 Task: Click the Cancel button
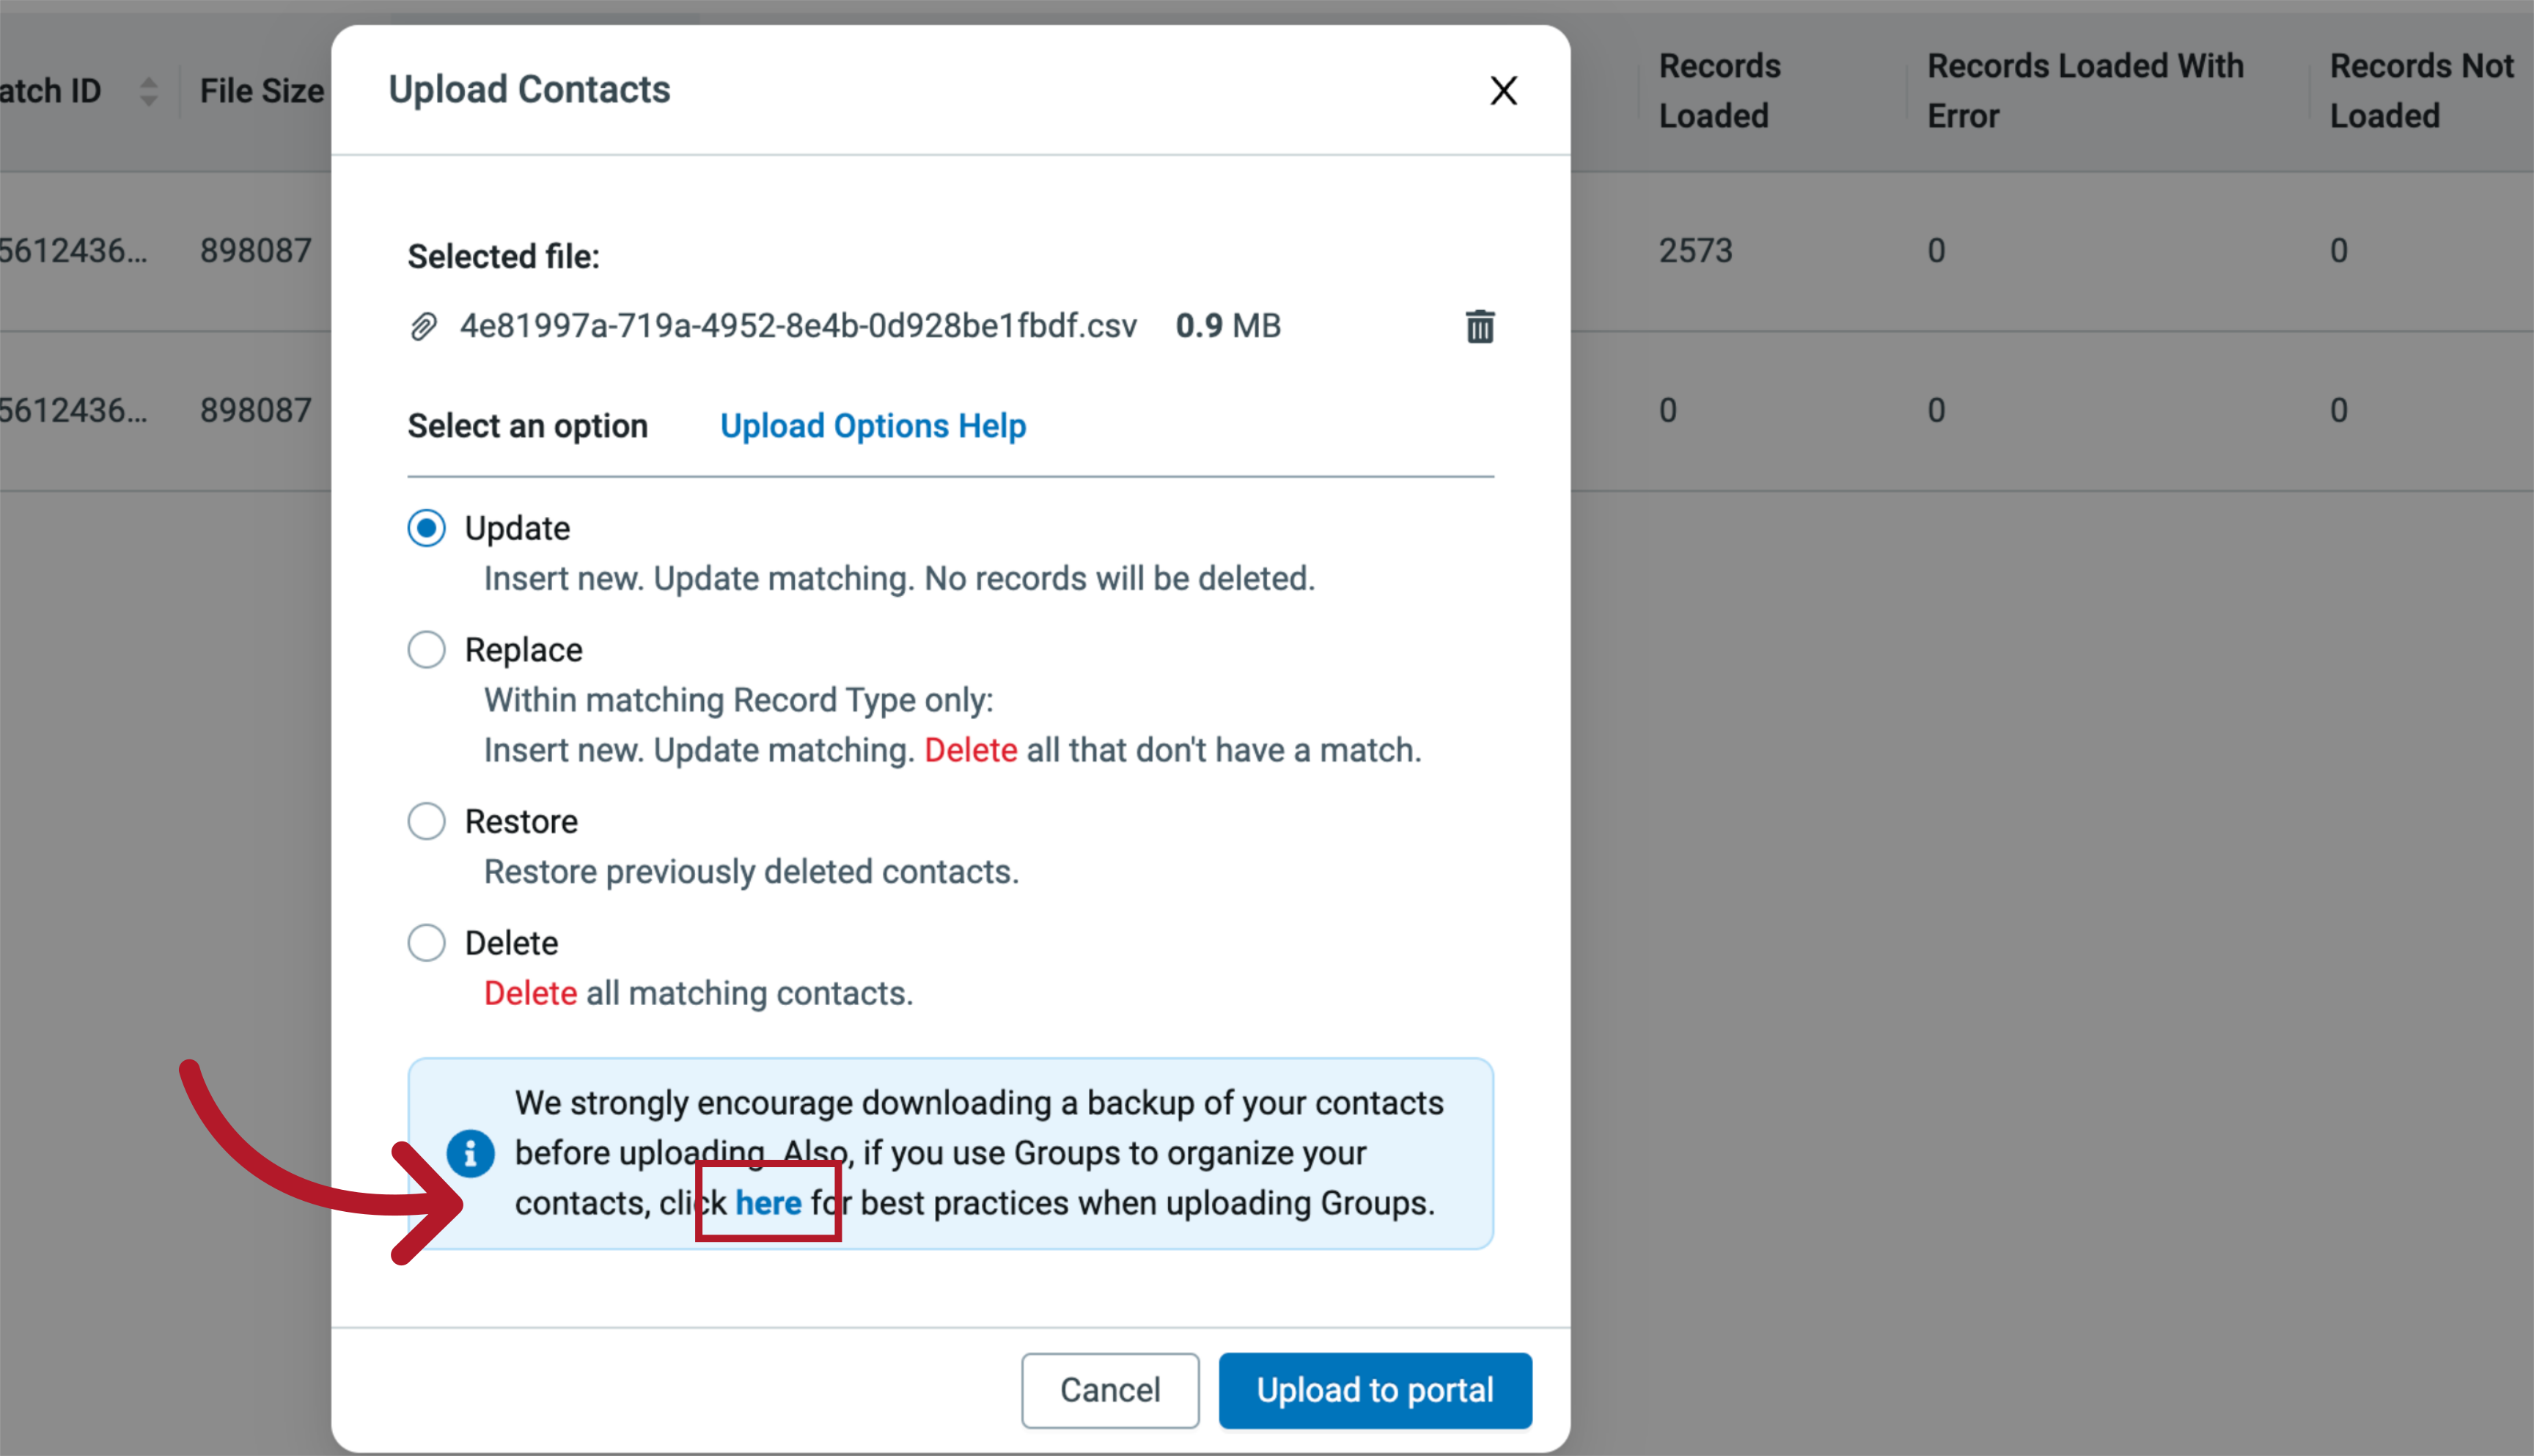pyautogui.click(x=1109, y=1389)
